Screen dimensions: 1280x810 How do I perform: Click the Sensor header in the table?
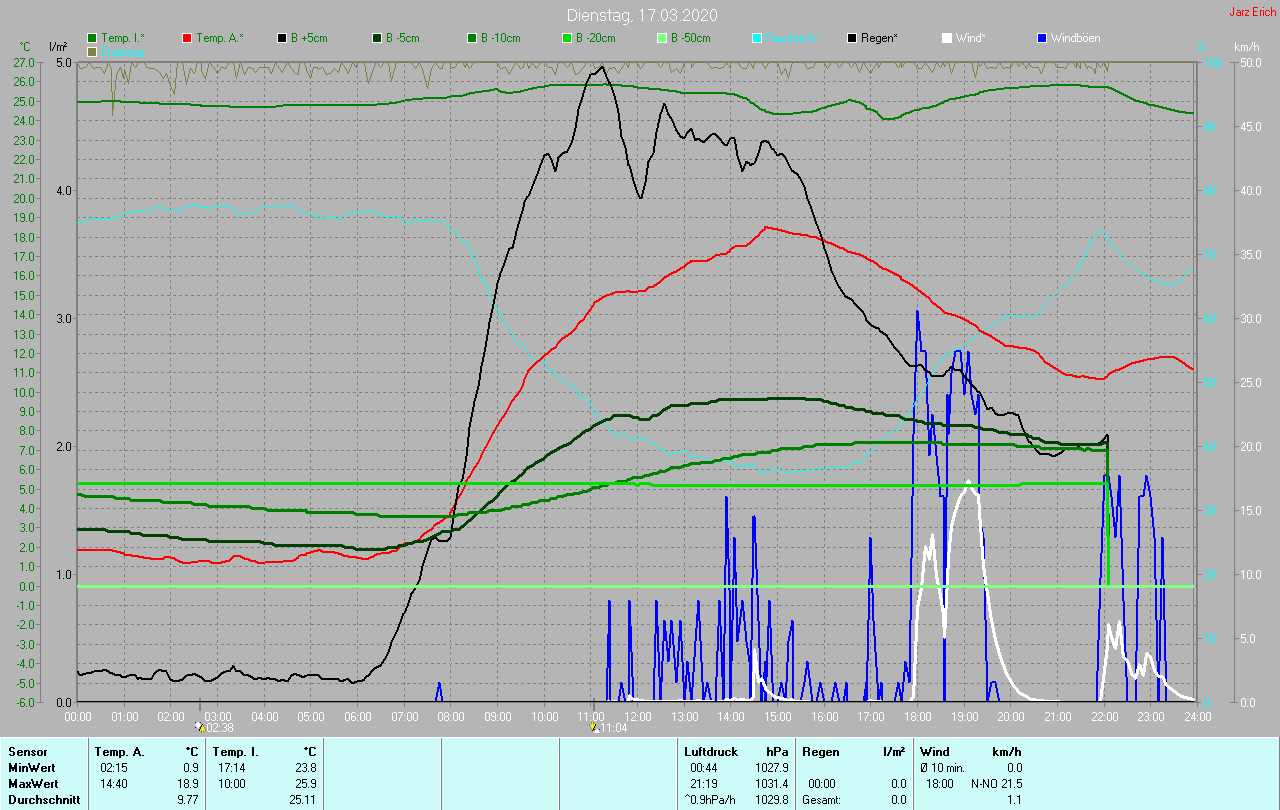(27, 752)
